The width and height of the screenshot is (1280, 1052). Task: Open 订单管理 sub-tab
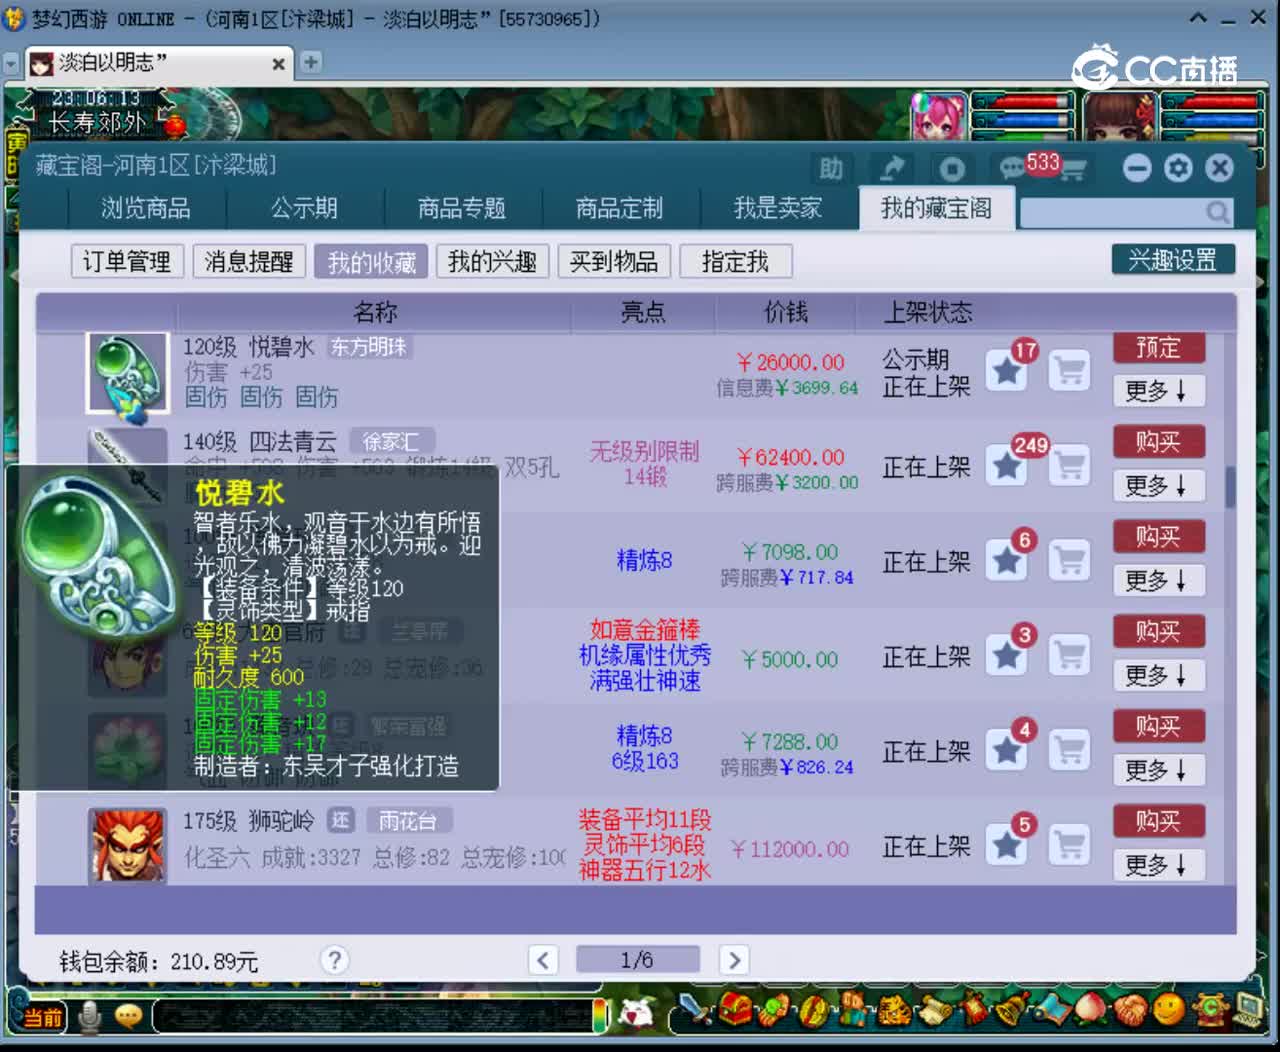coord(127,262)
